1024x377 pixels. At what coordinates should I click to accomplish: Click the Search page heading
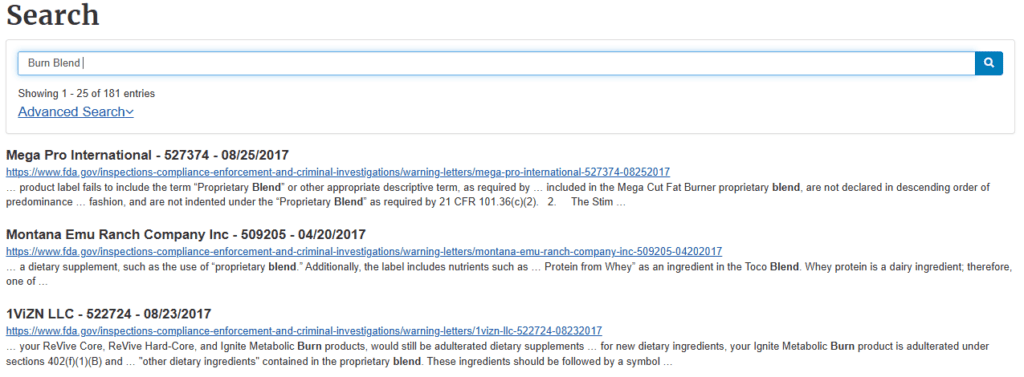(53, 14)
